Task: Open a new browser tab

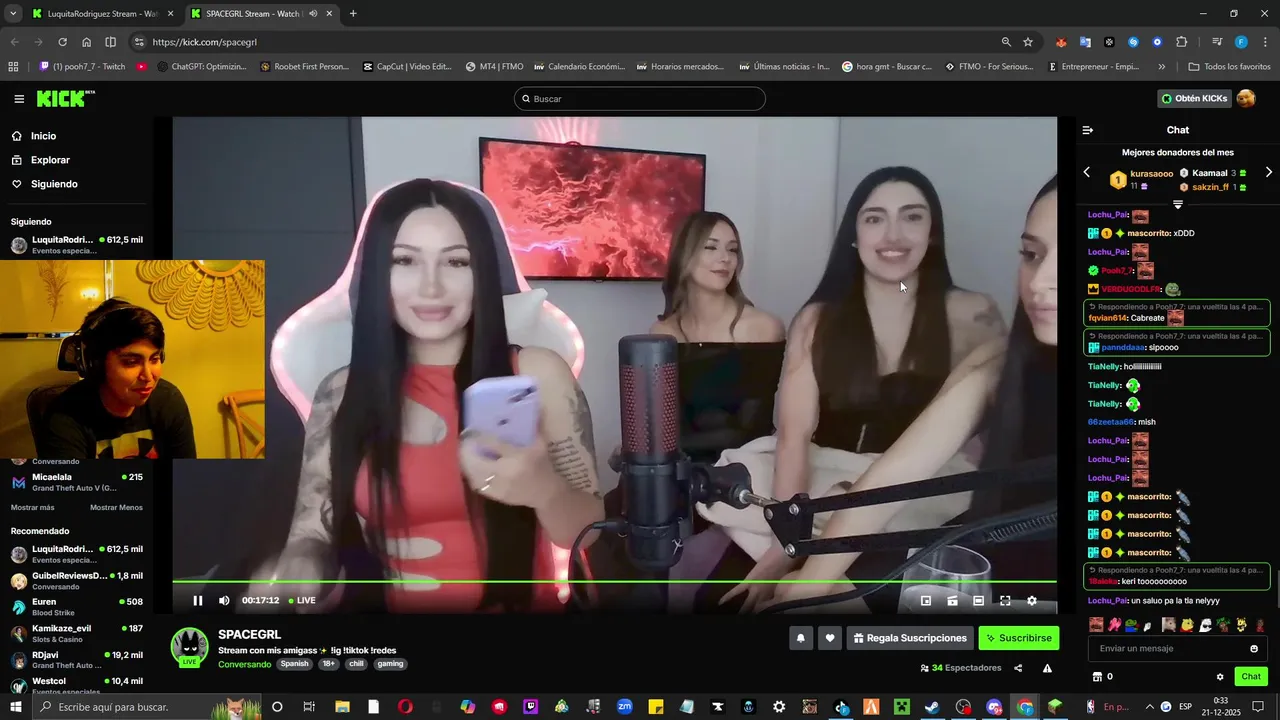Action: click(x=353, y=14)
